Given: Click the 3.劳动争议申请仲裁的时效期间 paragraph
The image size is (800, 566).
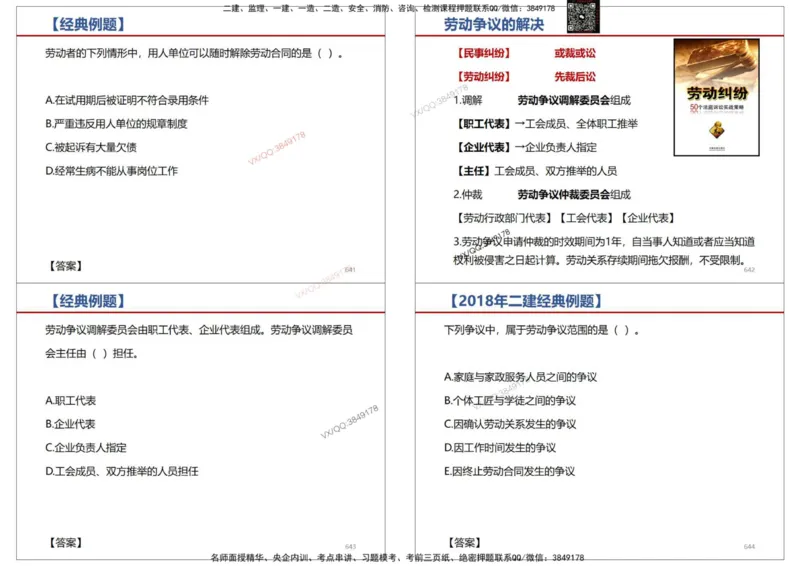Looking at the screenshot, I should click(x=604, y=251).
